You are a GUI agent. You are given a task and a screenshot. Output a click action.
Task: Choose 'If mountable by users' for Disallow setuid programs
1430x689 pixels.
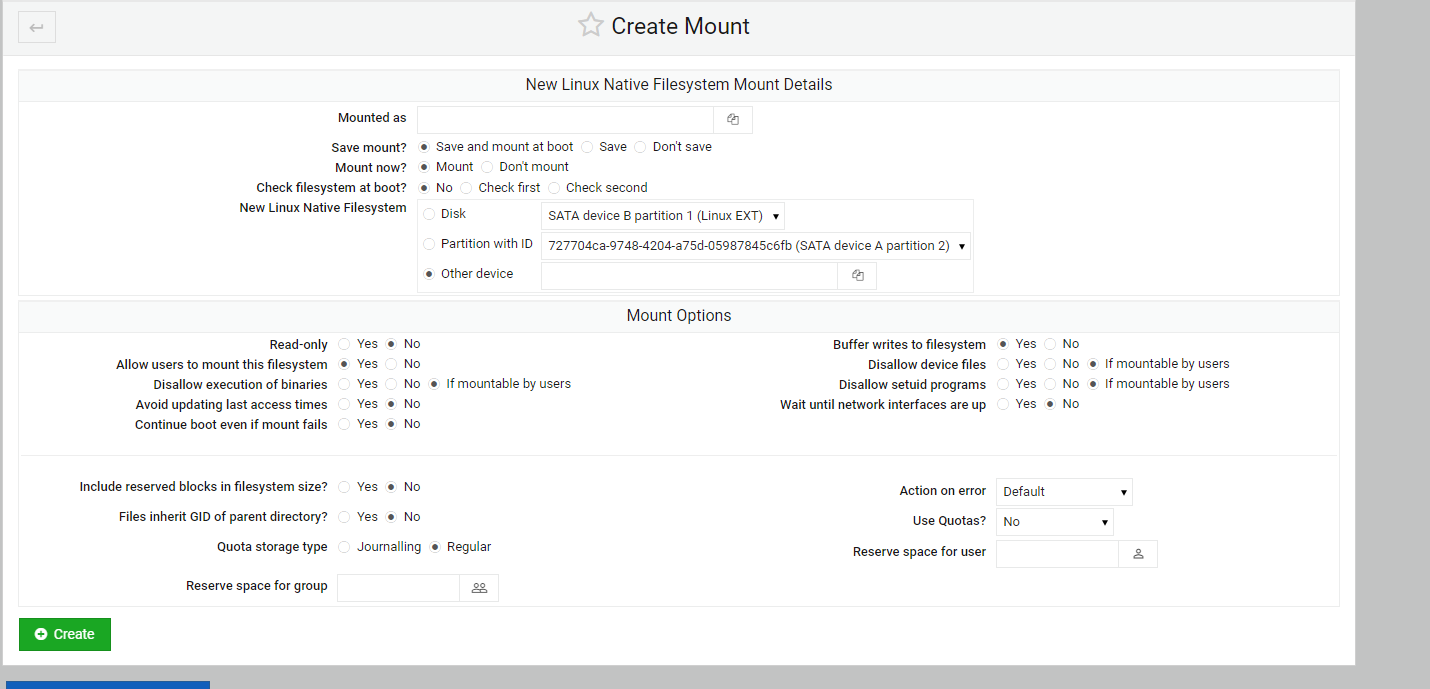point(1093,384)
